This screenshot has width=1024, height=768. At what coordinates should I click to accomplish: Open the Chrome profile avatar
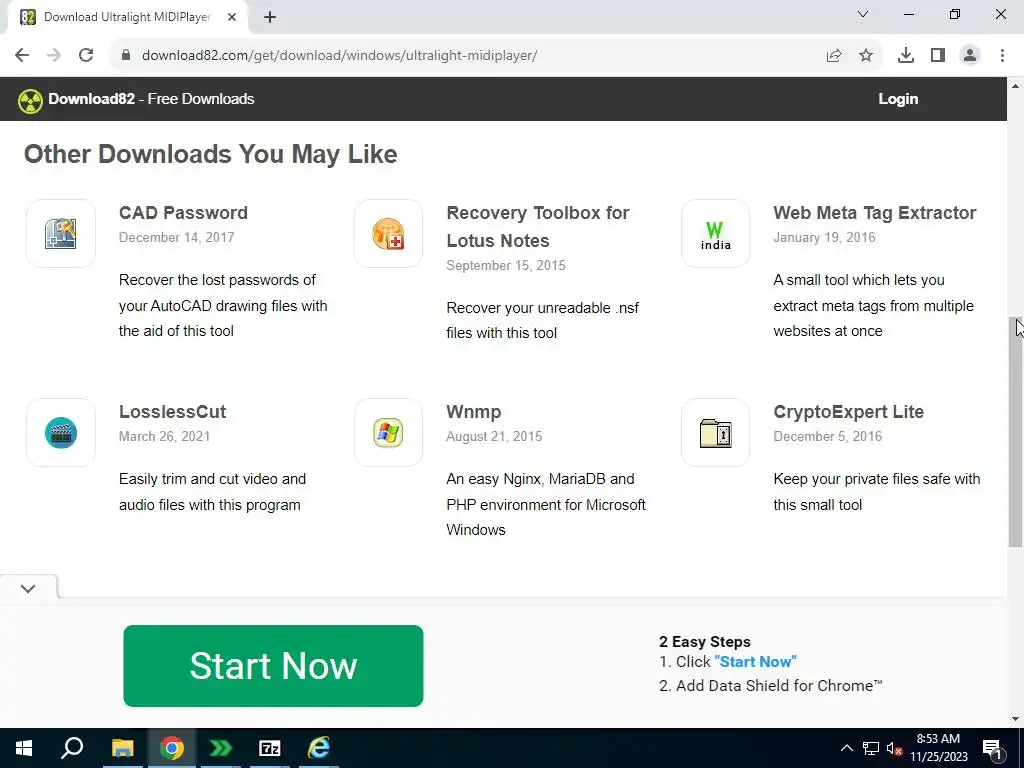(970, 56)
